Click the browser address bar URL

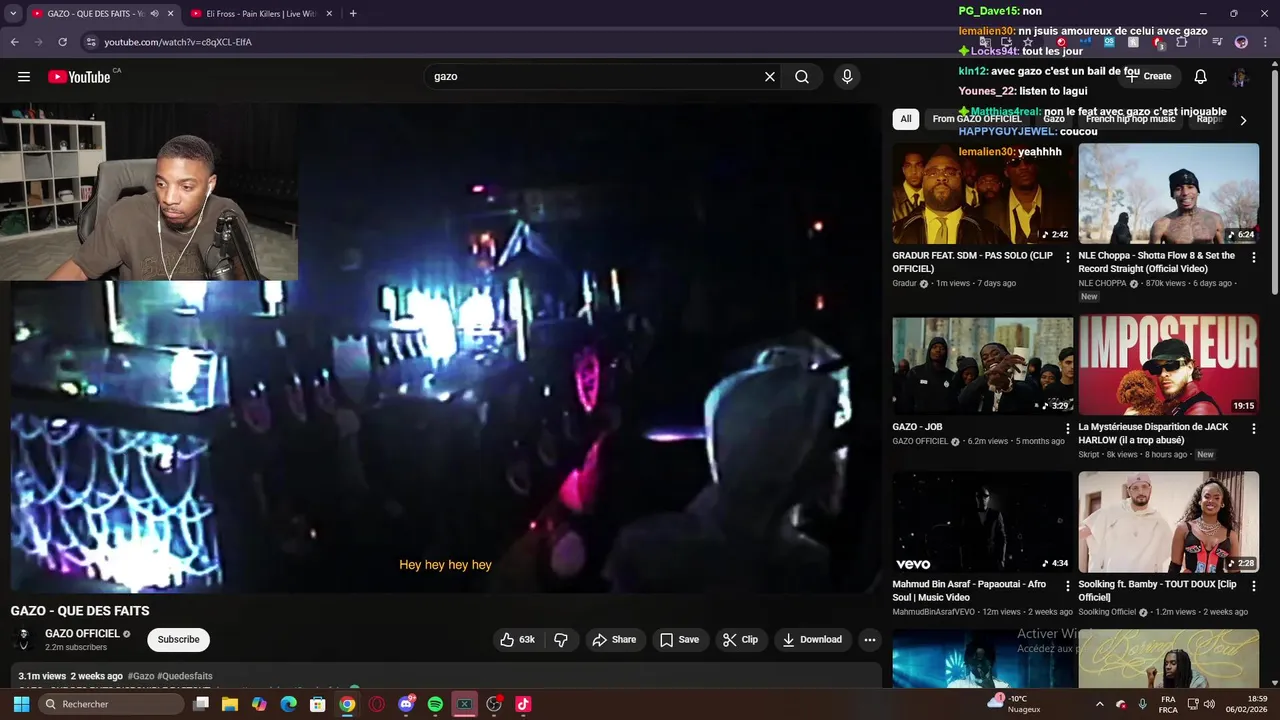click(178, 42)
